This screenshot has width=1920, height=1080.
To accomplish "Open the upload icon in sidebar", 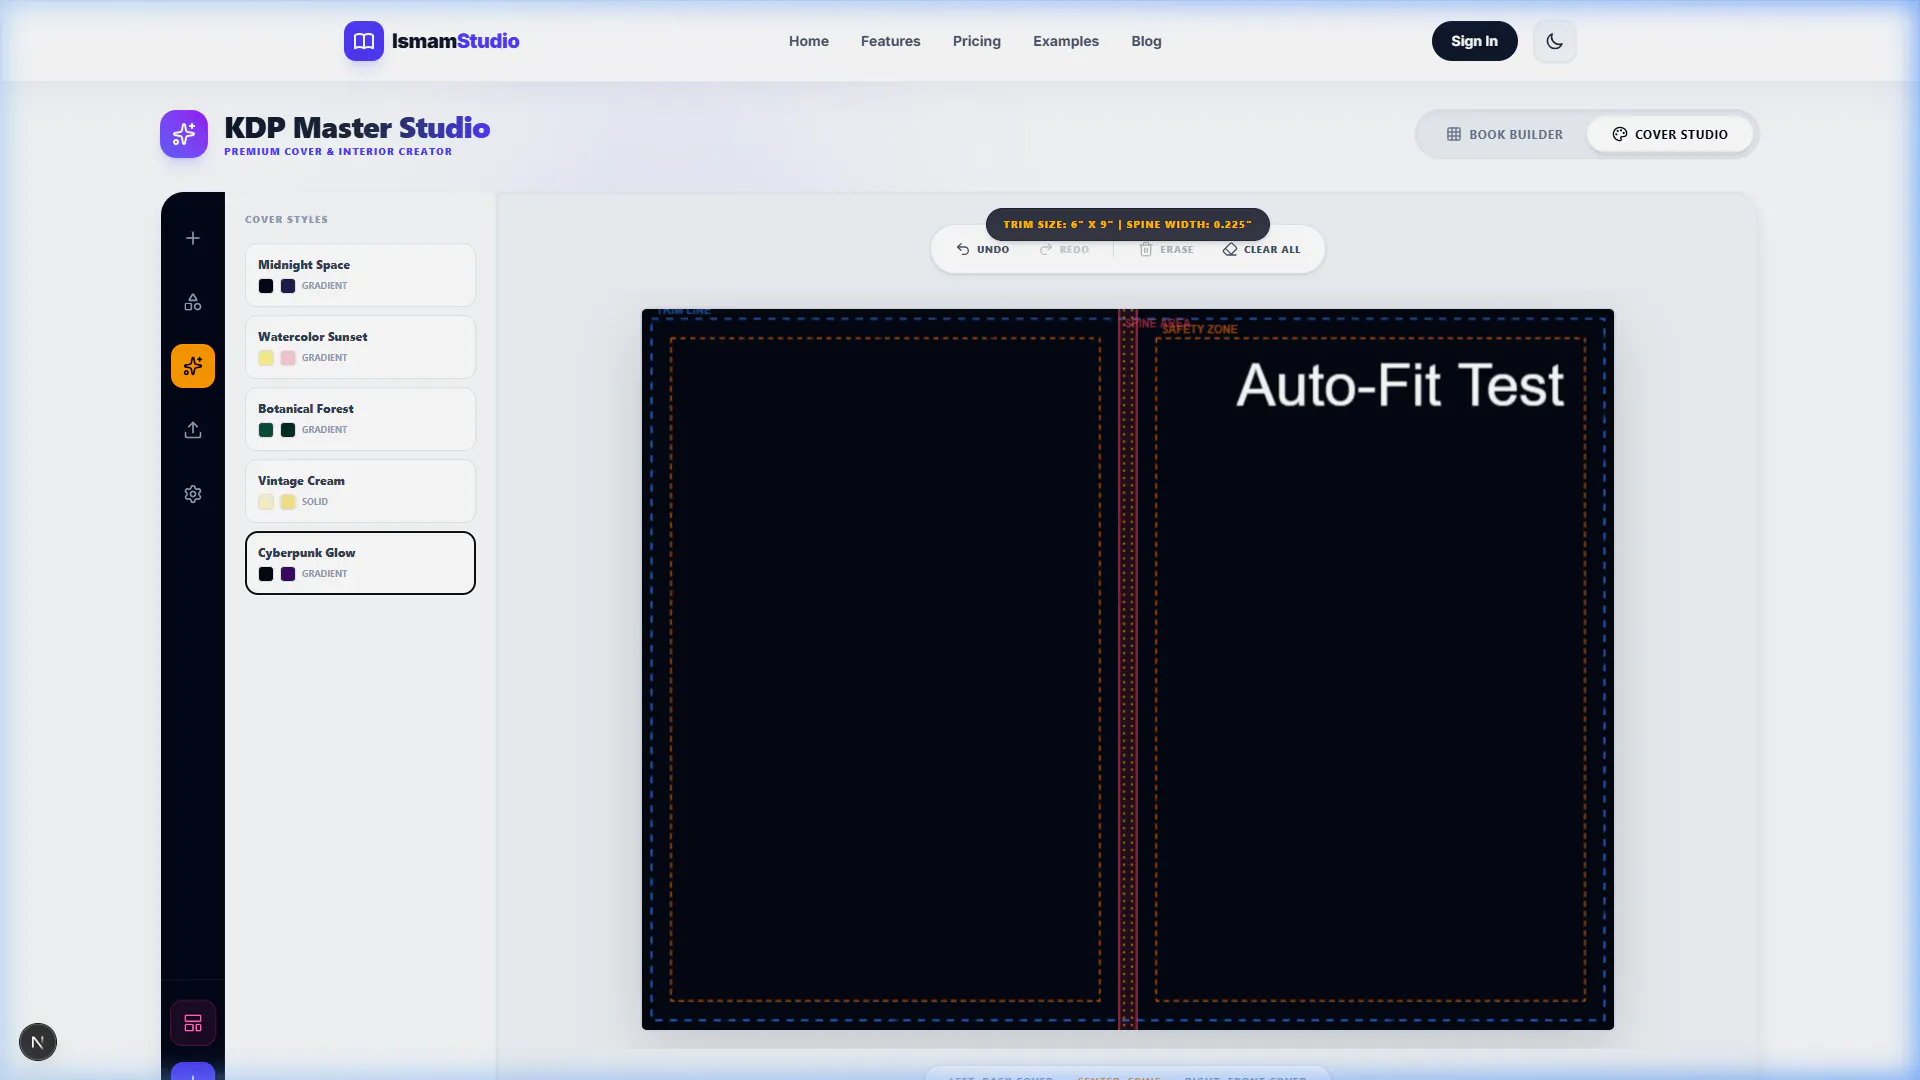I will (193, 430).
